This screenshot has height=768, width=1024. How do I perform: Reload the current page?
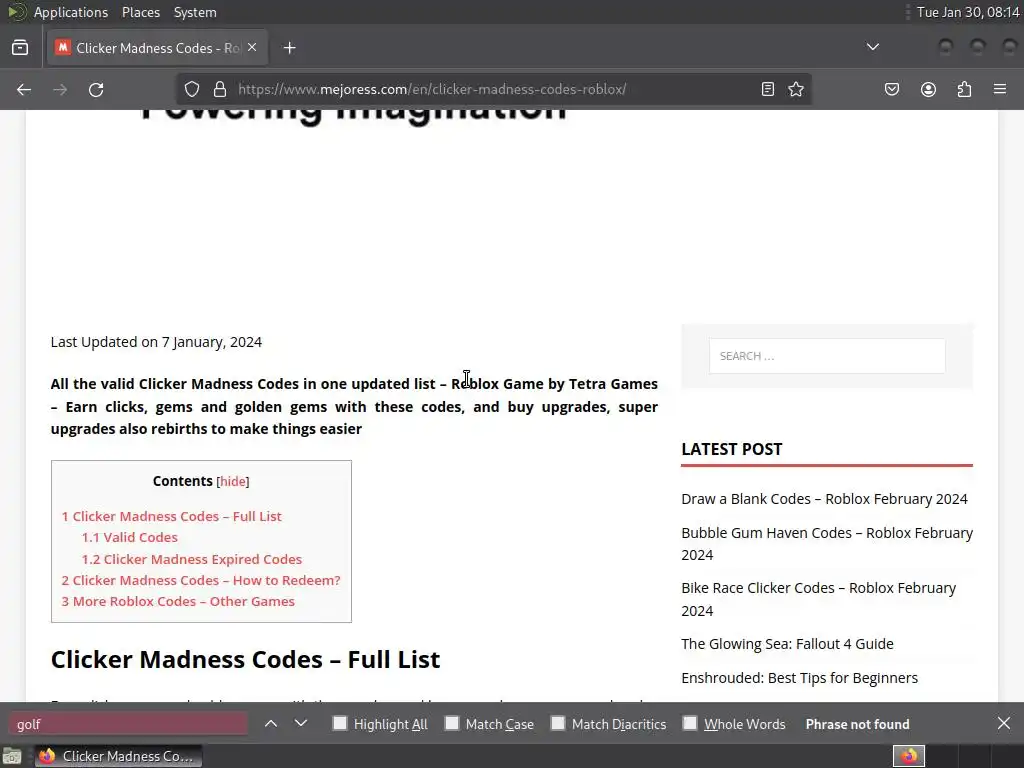click(x=96, y=89)
